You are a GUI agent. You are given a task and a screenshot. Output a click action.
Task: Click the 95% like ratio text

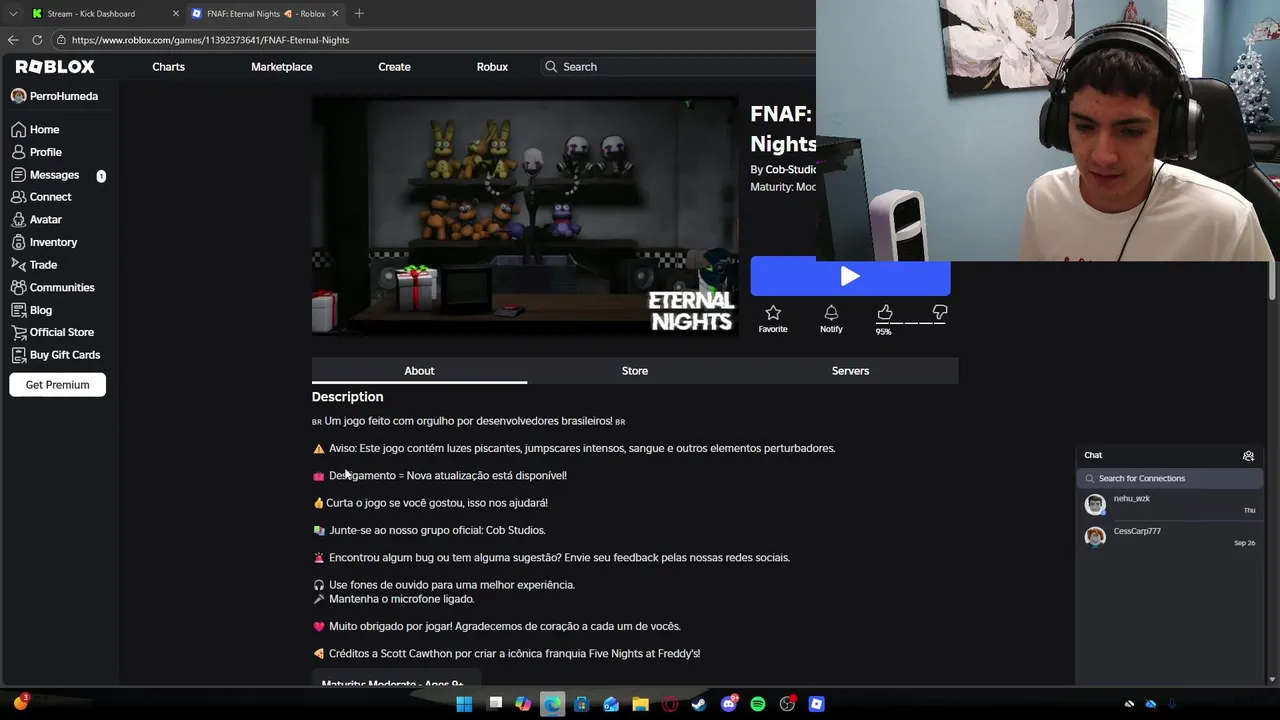click(883, 332)
